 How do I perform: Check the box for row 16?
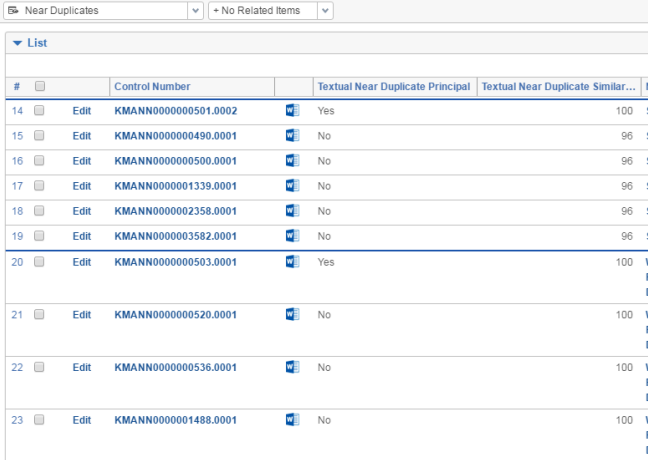(39, 161)
